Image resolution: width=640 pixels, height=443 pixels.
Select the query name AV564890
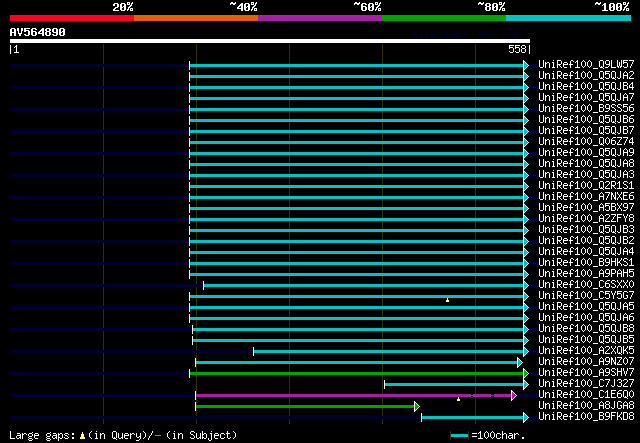(38, 32)
